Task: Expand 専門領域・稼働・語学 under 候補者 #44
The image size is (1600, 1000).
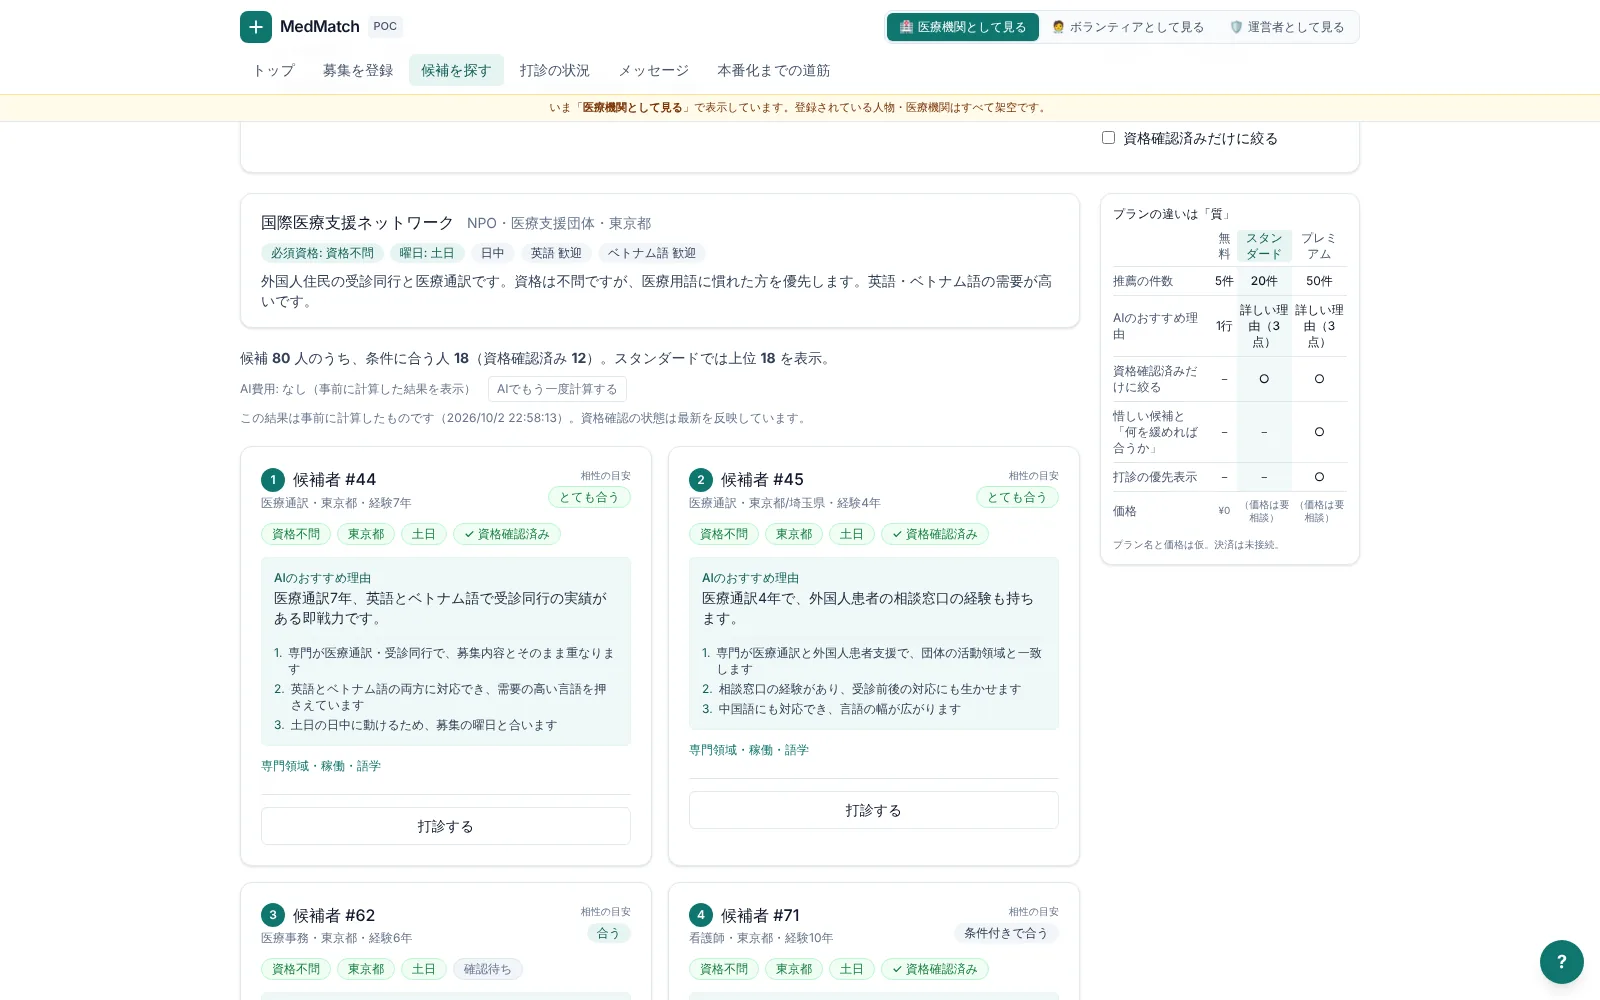Action: click(321, 766)
